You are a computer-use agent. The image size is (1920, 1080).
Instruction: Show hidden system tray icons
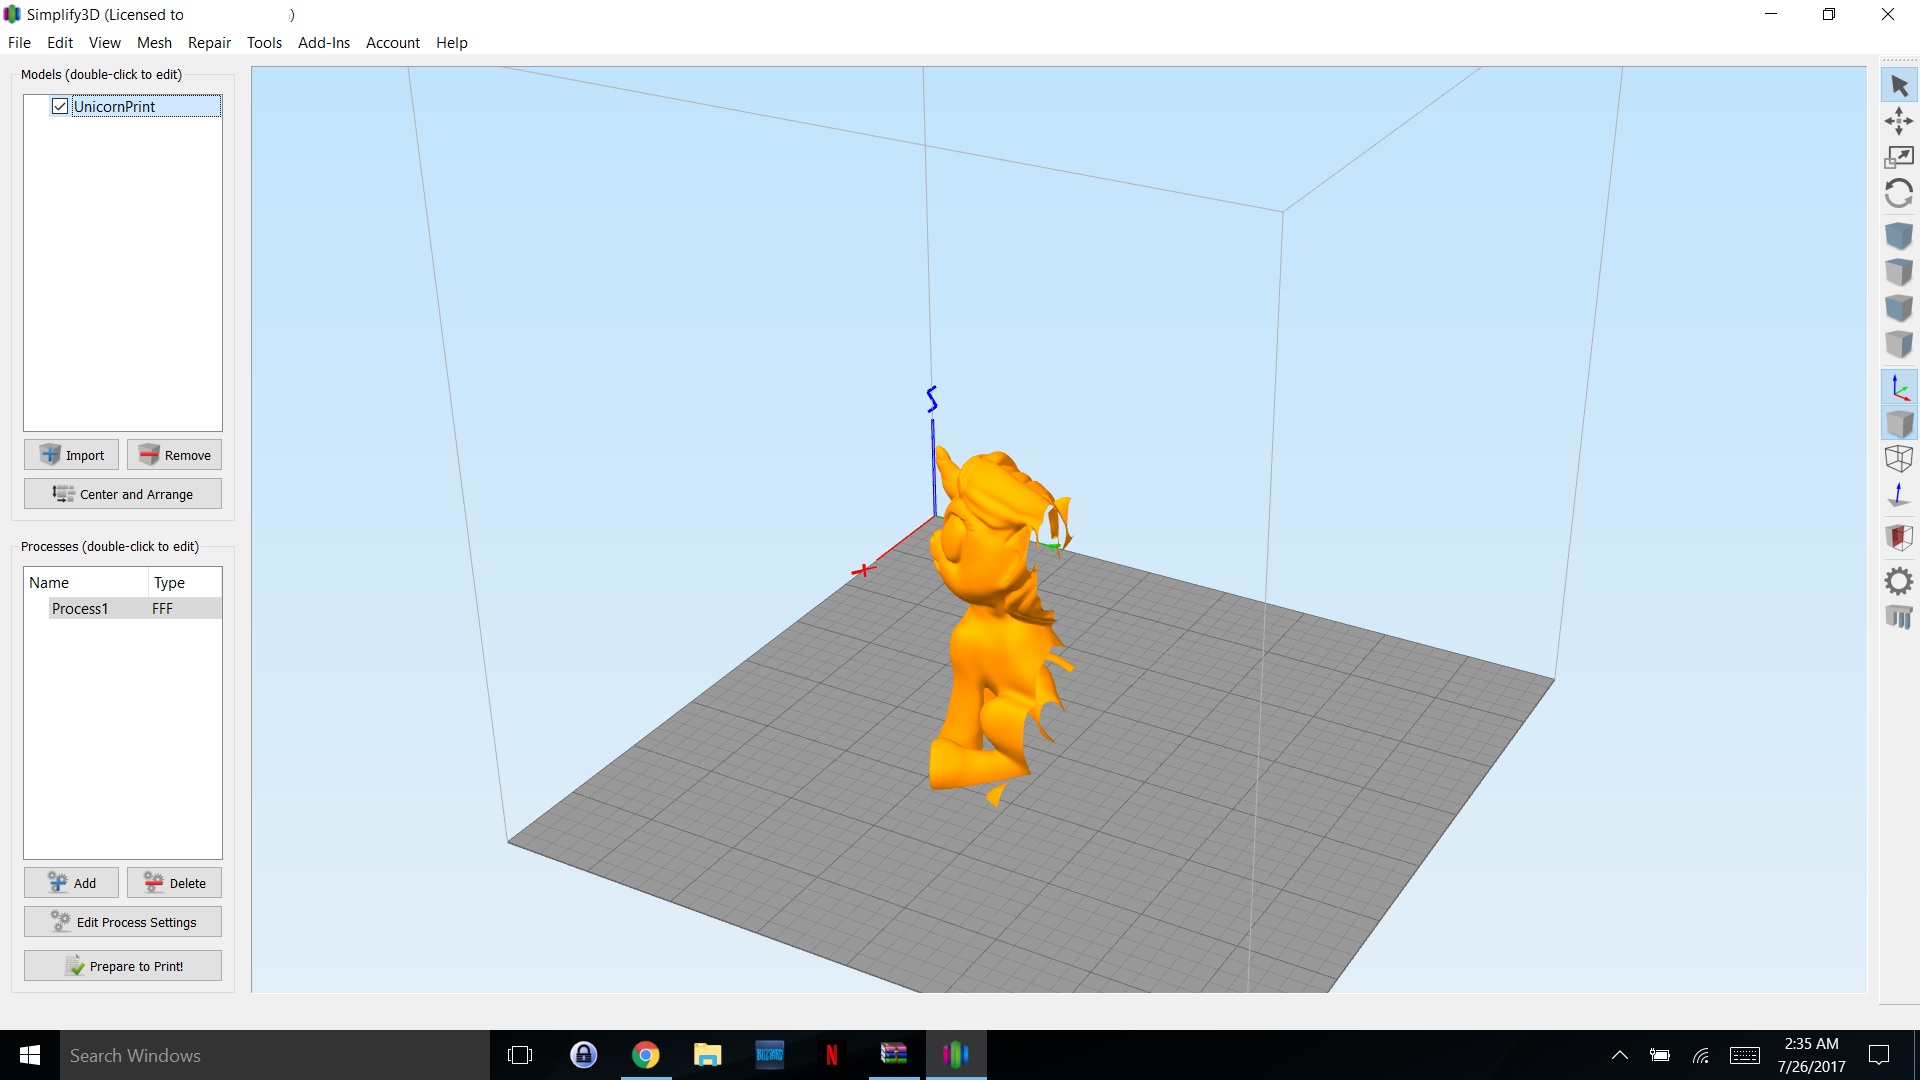(x=1620, y=1055)
